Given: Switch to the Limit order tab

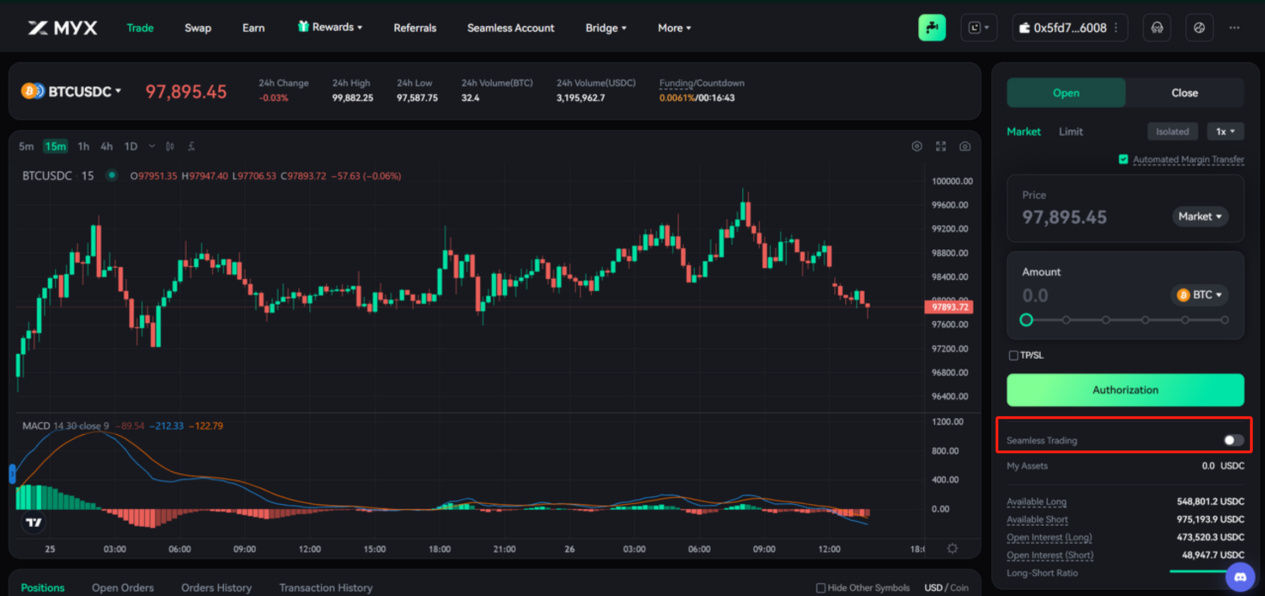Looking at the screenshot, I should click(x=1070, y=132).
